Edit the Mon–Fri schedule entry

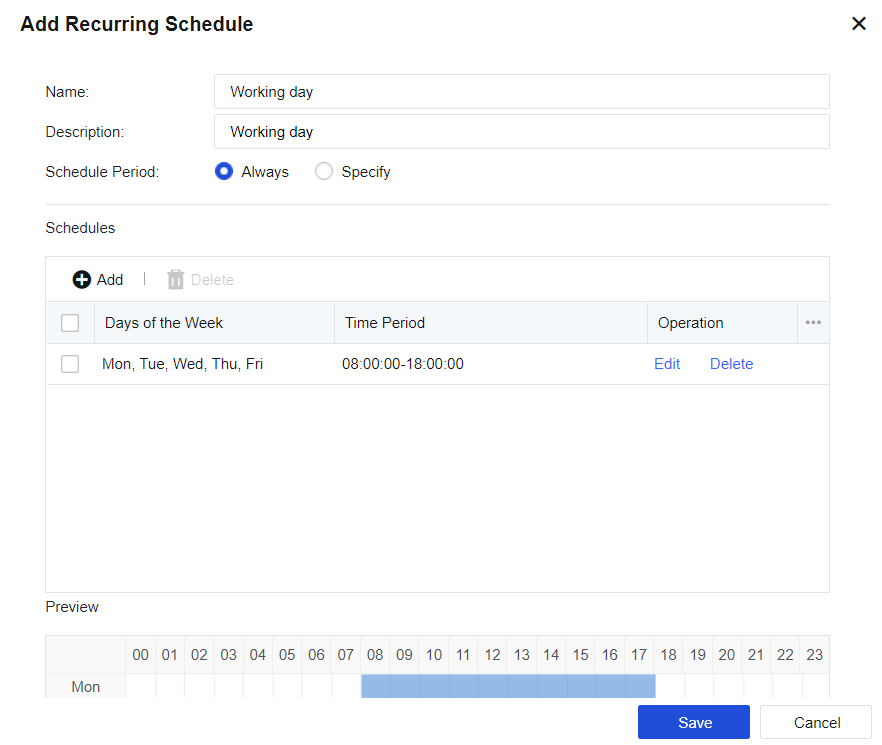667,364
